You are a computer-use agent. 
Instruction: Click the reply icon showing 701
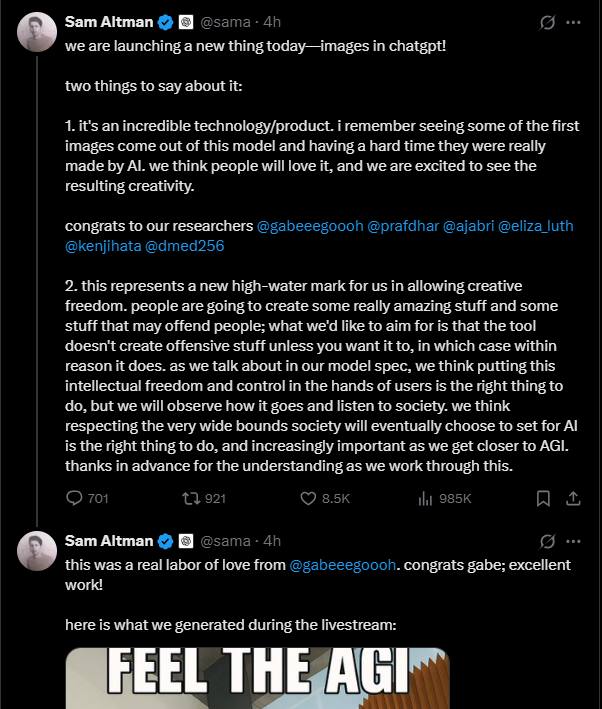pos(75,498)
